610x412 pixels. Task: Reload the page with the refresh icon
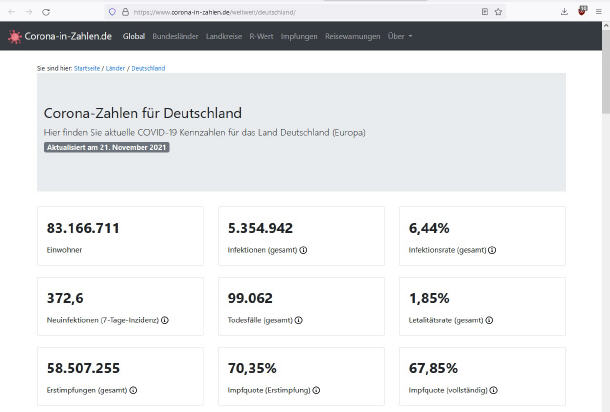click(46, 11)
